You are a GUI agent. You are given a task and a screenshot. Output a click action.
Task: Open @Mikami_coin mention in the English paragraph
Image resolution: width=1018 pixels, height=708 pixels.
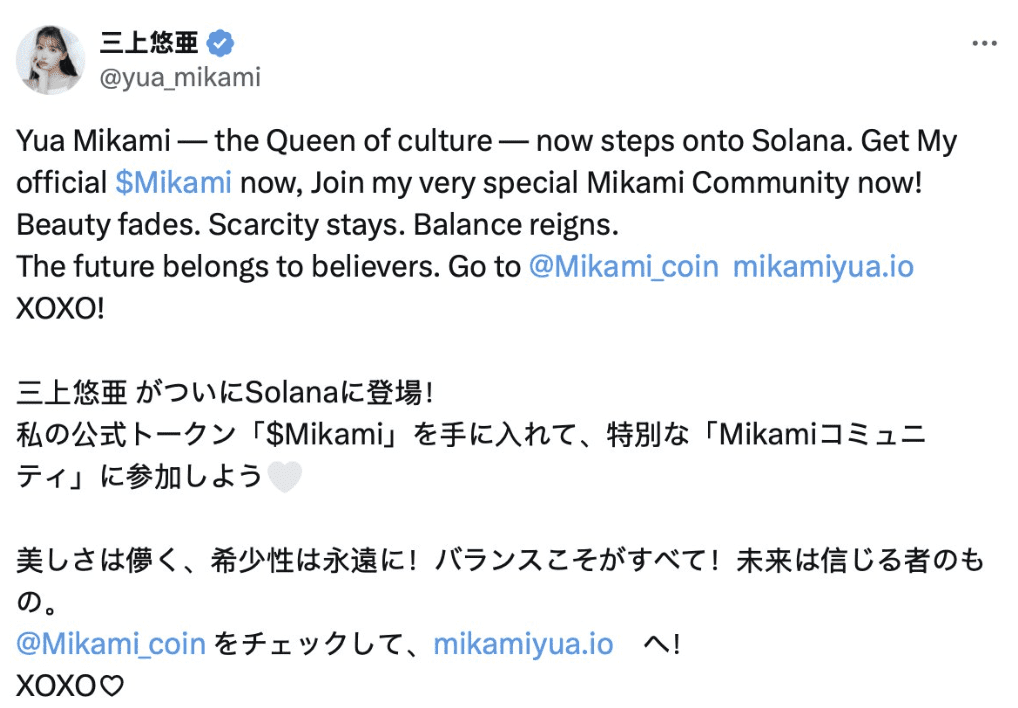(624, 267)
